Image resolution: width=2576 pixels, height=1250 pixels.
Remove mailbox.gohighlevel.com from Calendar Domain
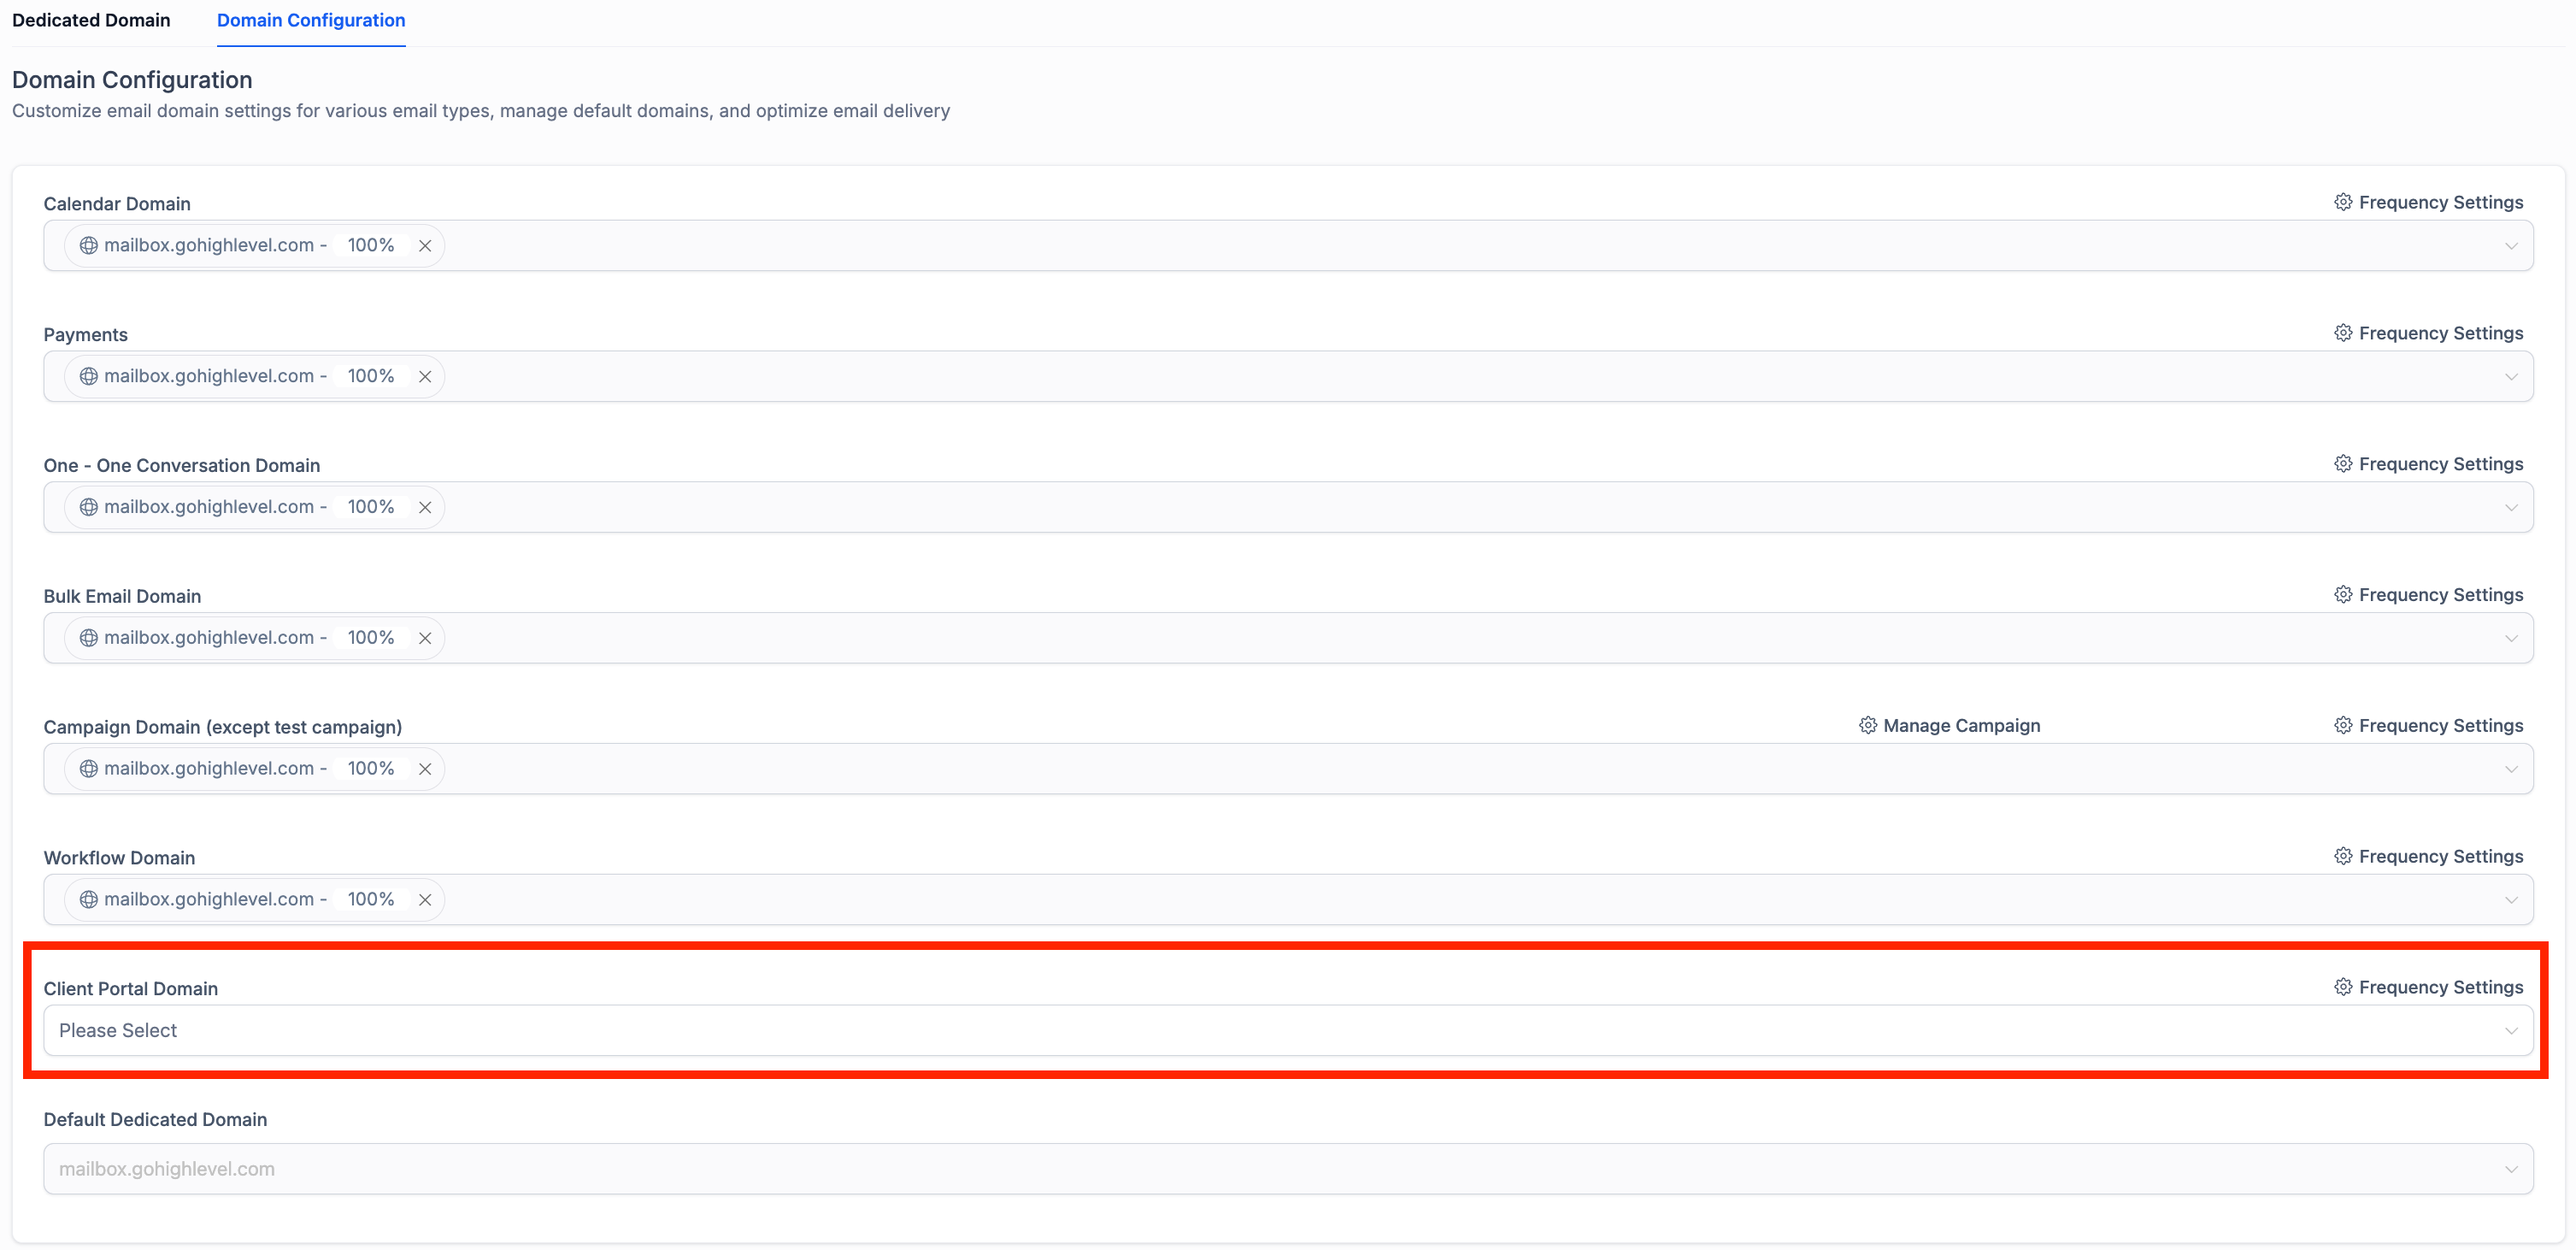(425, 246)
